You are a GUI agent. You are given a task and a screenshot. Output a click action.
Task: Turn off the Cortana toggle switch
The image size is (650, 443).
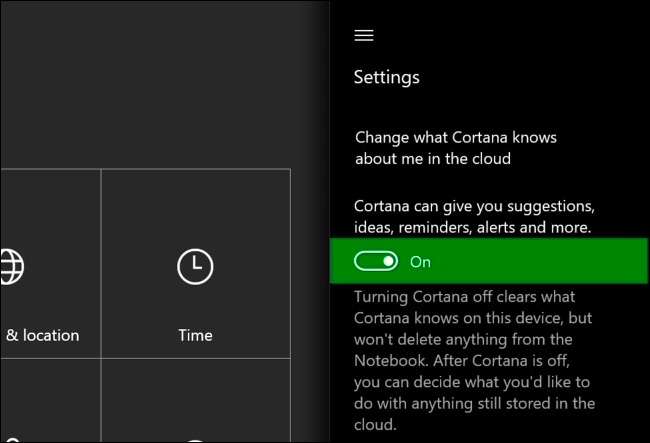tap(375, 262)
